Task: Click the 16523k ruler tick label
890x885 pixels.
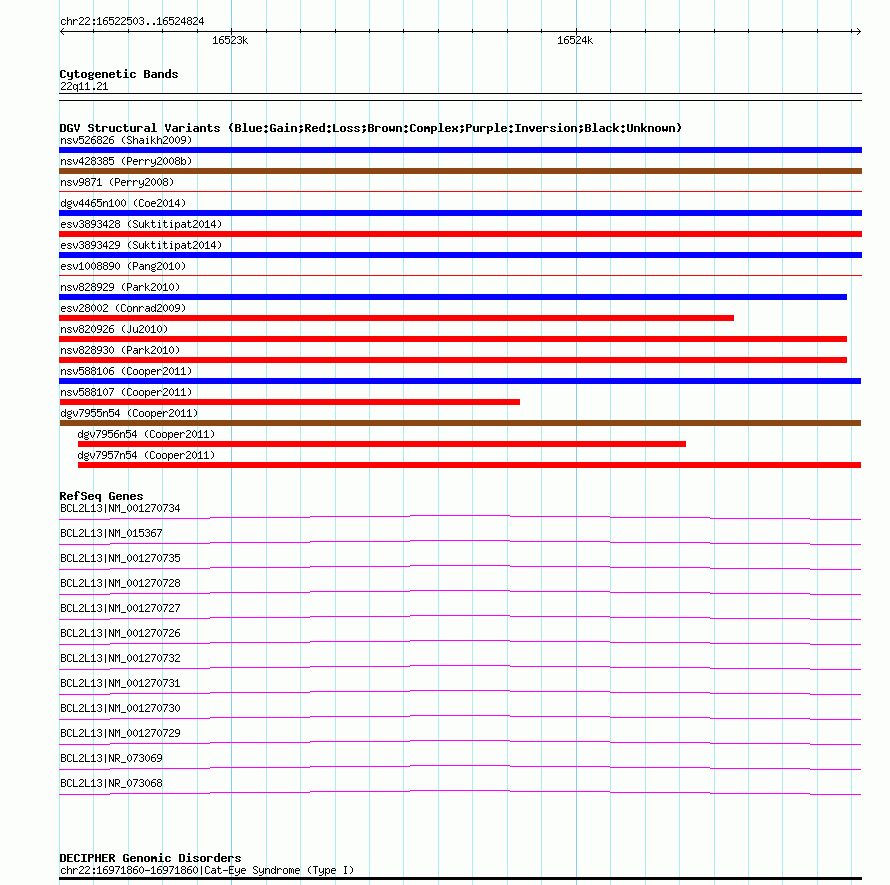Action: tap(230, 40)
